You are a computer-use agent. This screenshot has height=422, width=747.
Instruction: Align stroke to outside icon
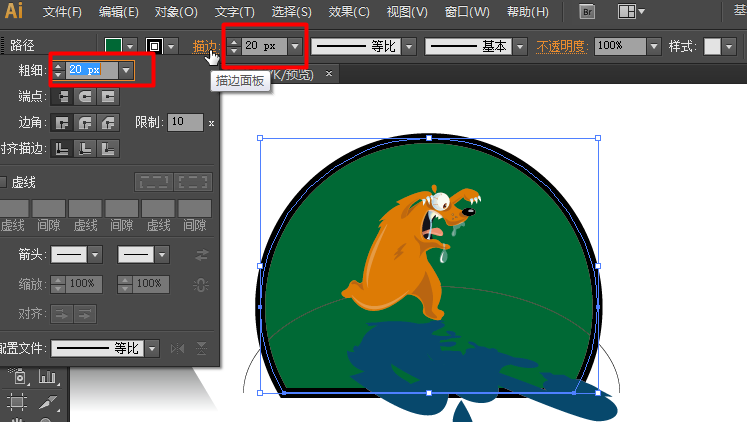[108, 149]
